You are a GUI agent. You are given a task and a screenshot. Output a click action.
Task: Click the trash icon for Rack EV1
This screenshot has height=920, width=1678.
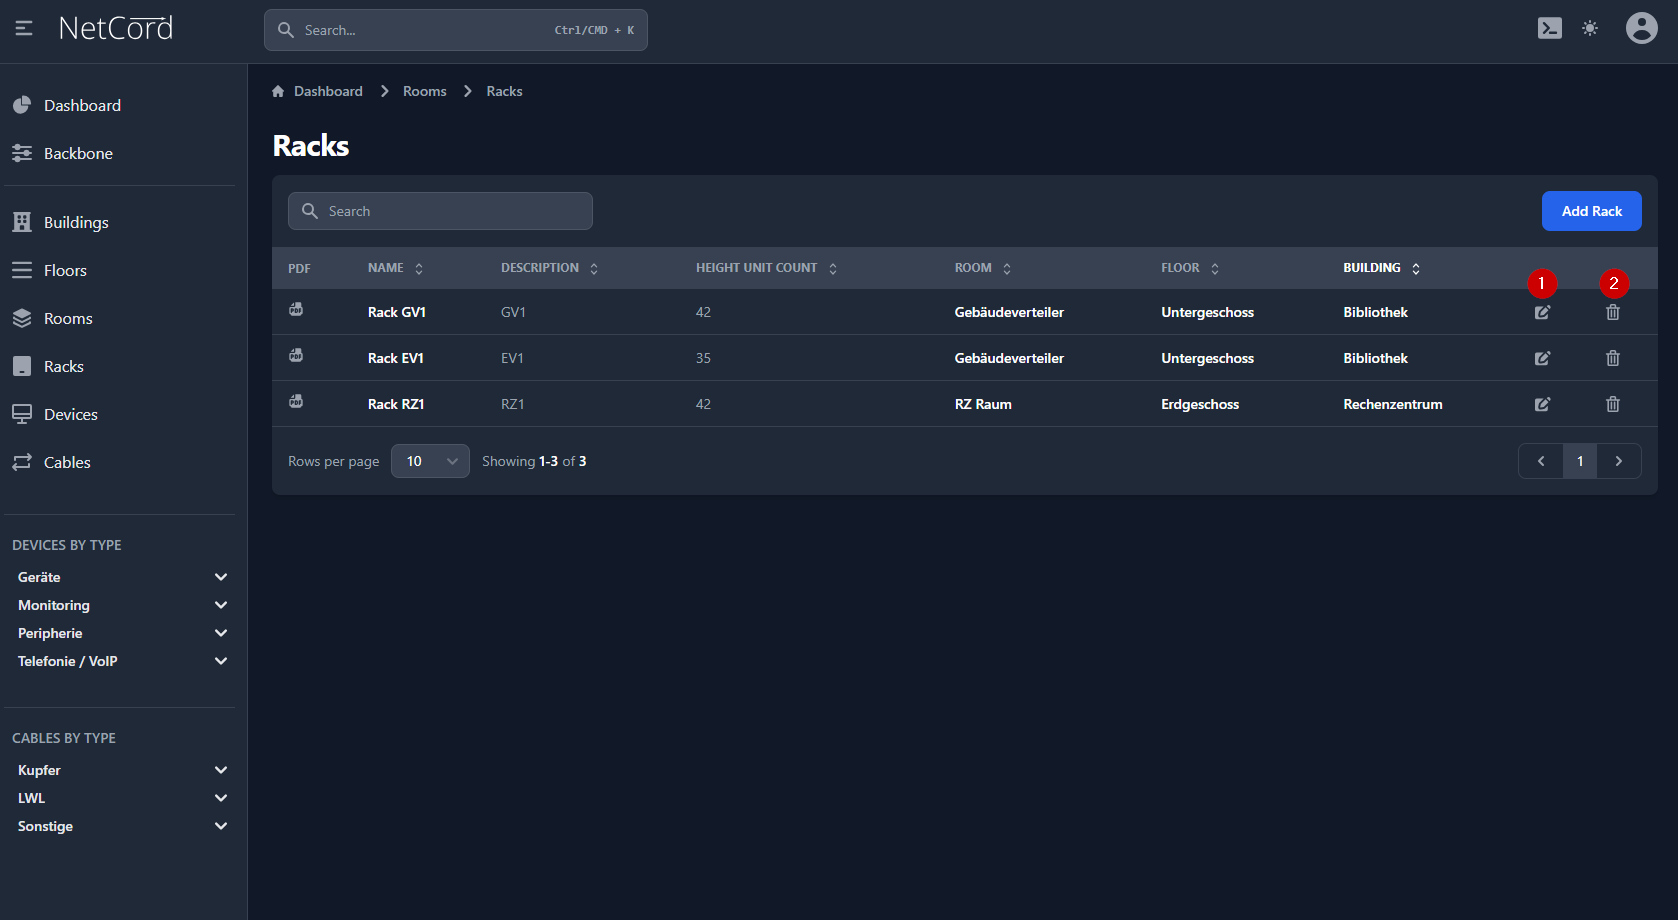click(x=1612, y=358)
